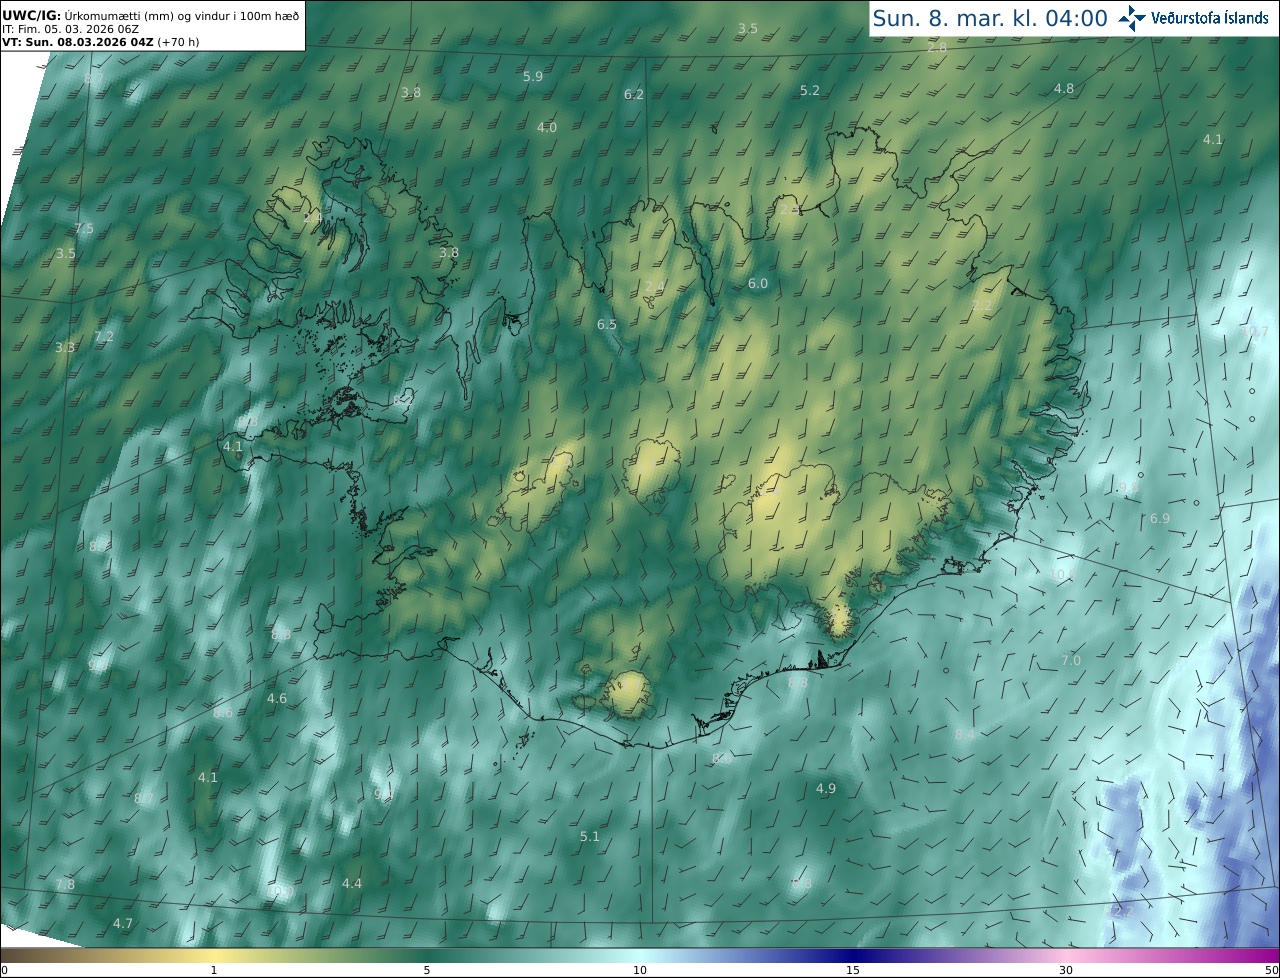The image size is (1280, 978).
Task: Click the map value "4.4"
Action: 352,884
